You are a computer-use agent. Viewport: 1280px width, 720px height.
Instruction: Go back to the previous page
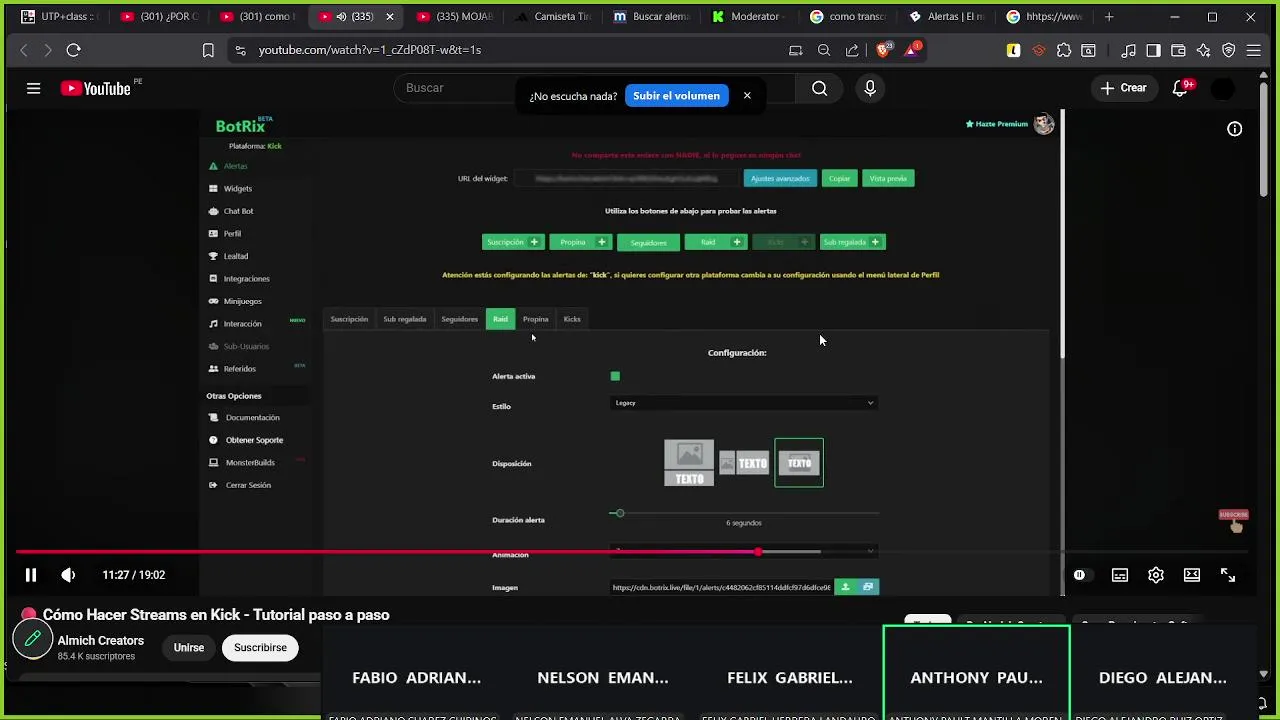[24, 50]
